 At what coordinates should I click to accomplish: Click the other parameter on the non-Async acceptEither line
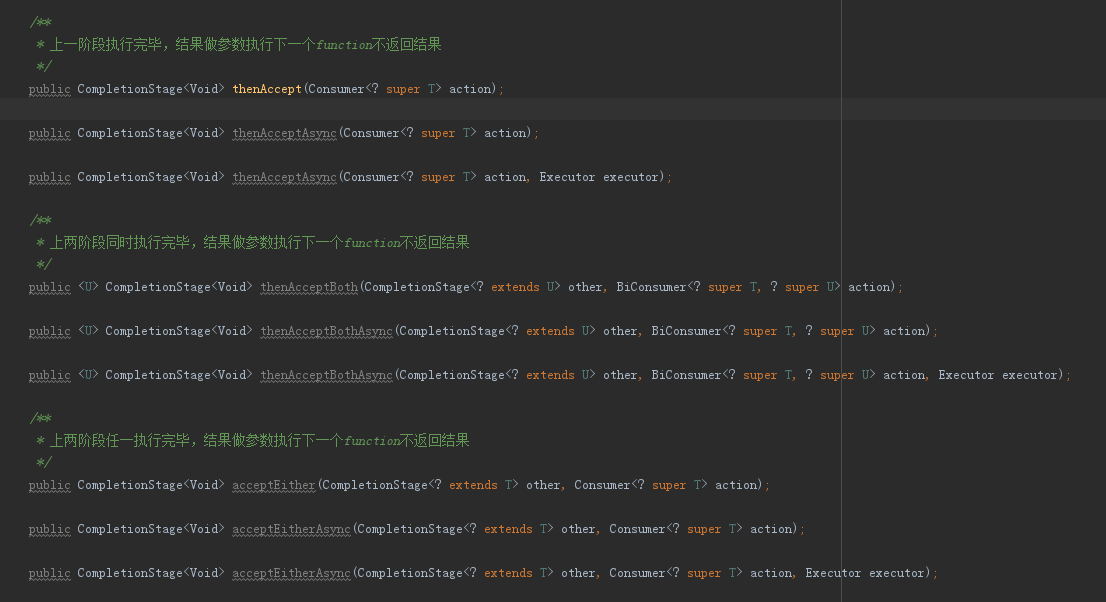[544, 486]
